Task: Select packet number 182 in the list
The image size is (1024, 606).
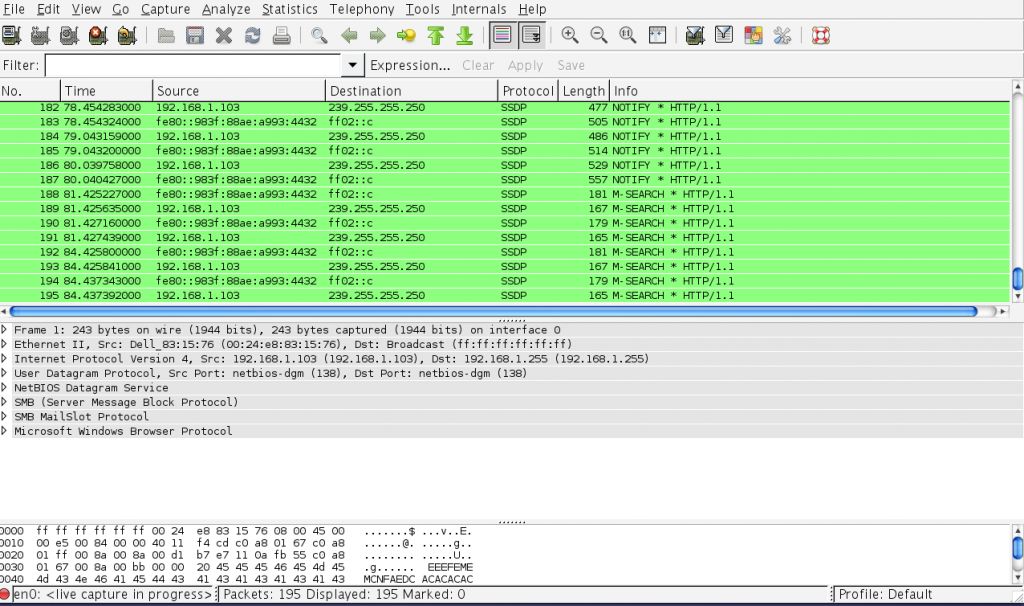Action: pos(505,107)
